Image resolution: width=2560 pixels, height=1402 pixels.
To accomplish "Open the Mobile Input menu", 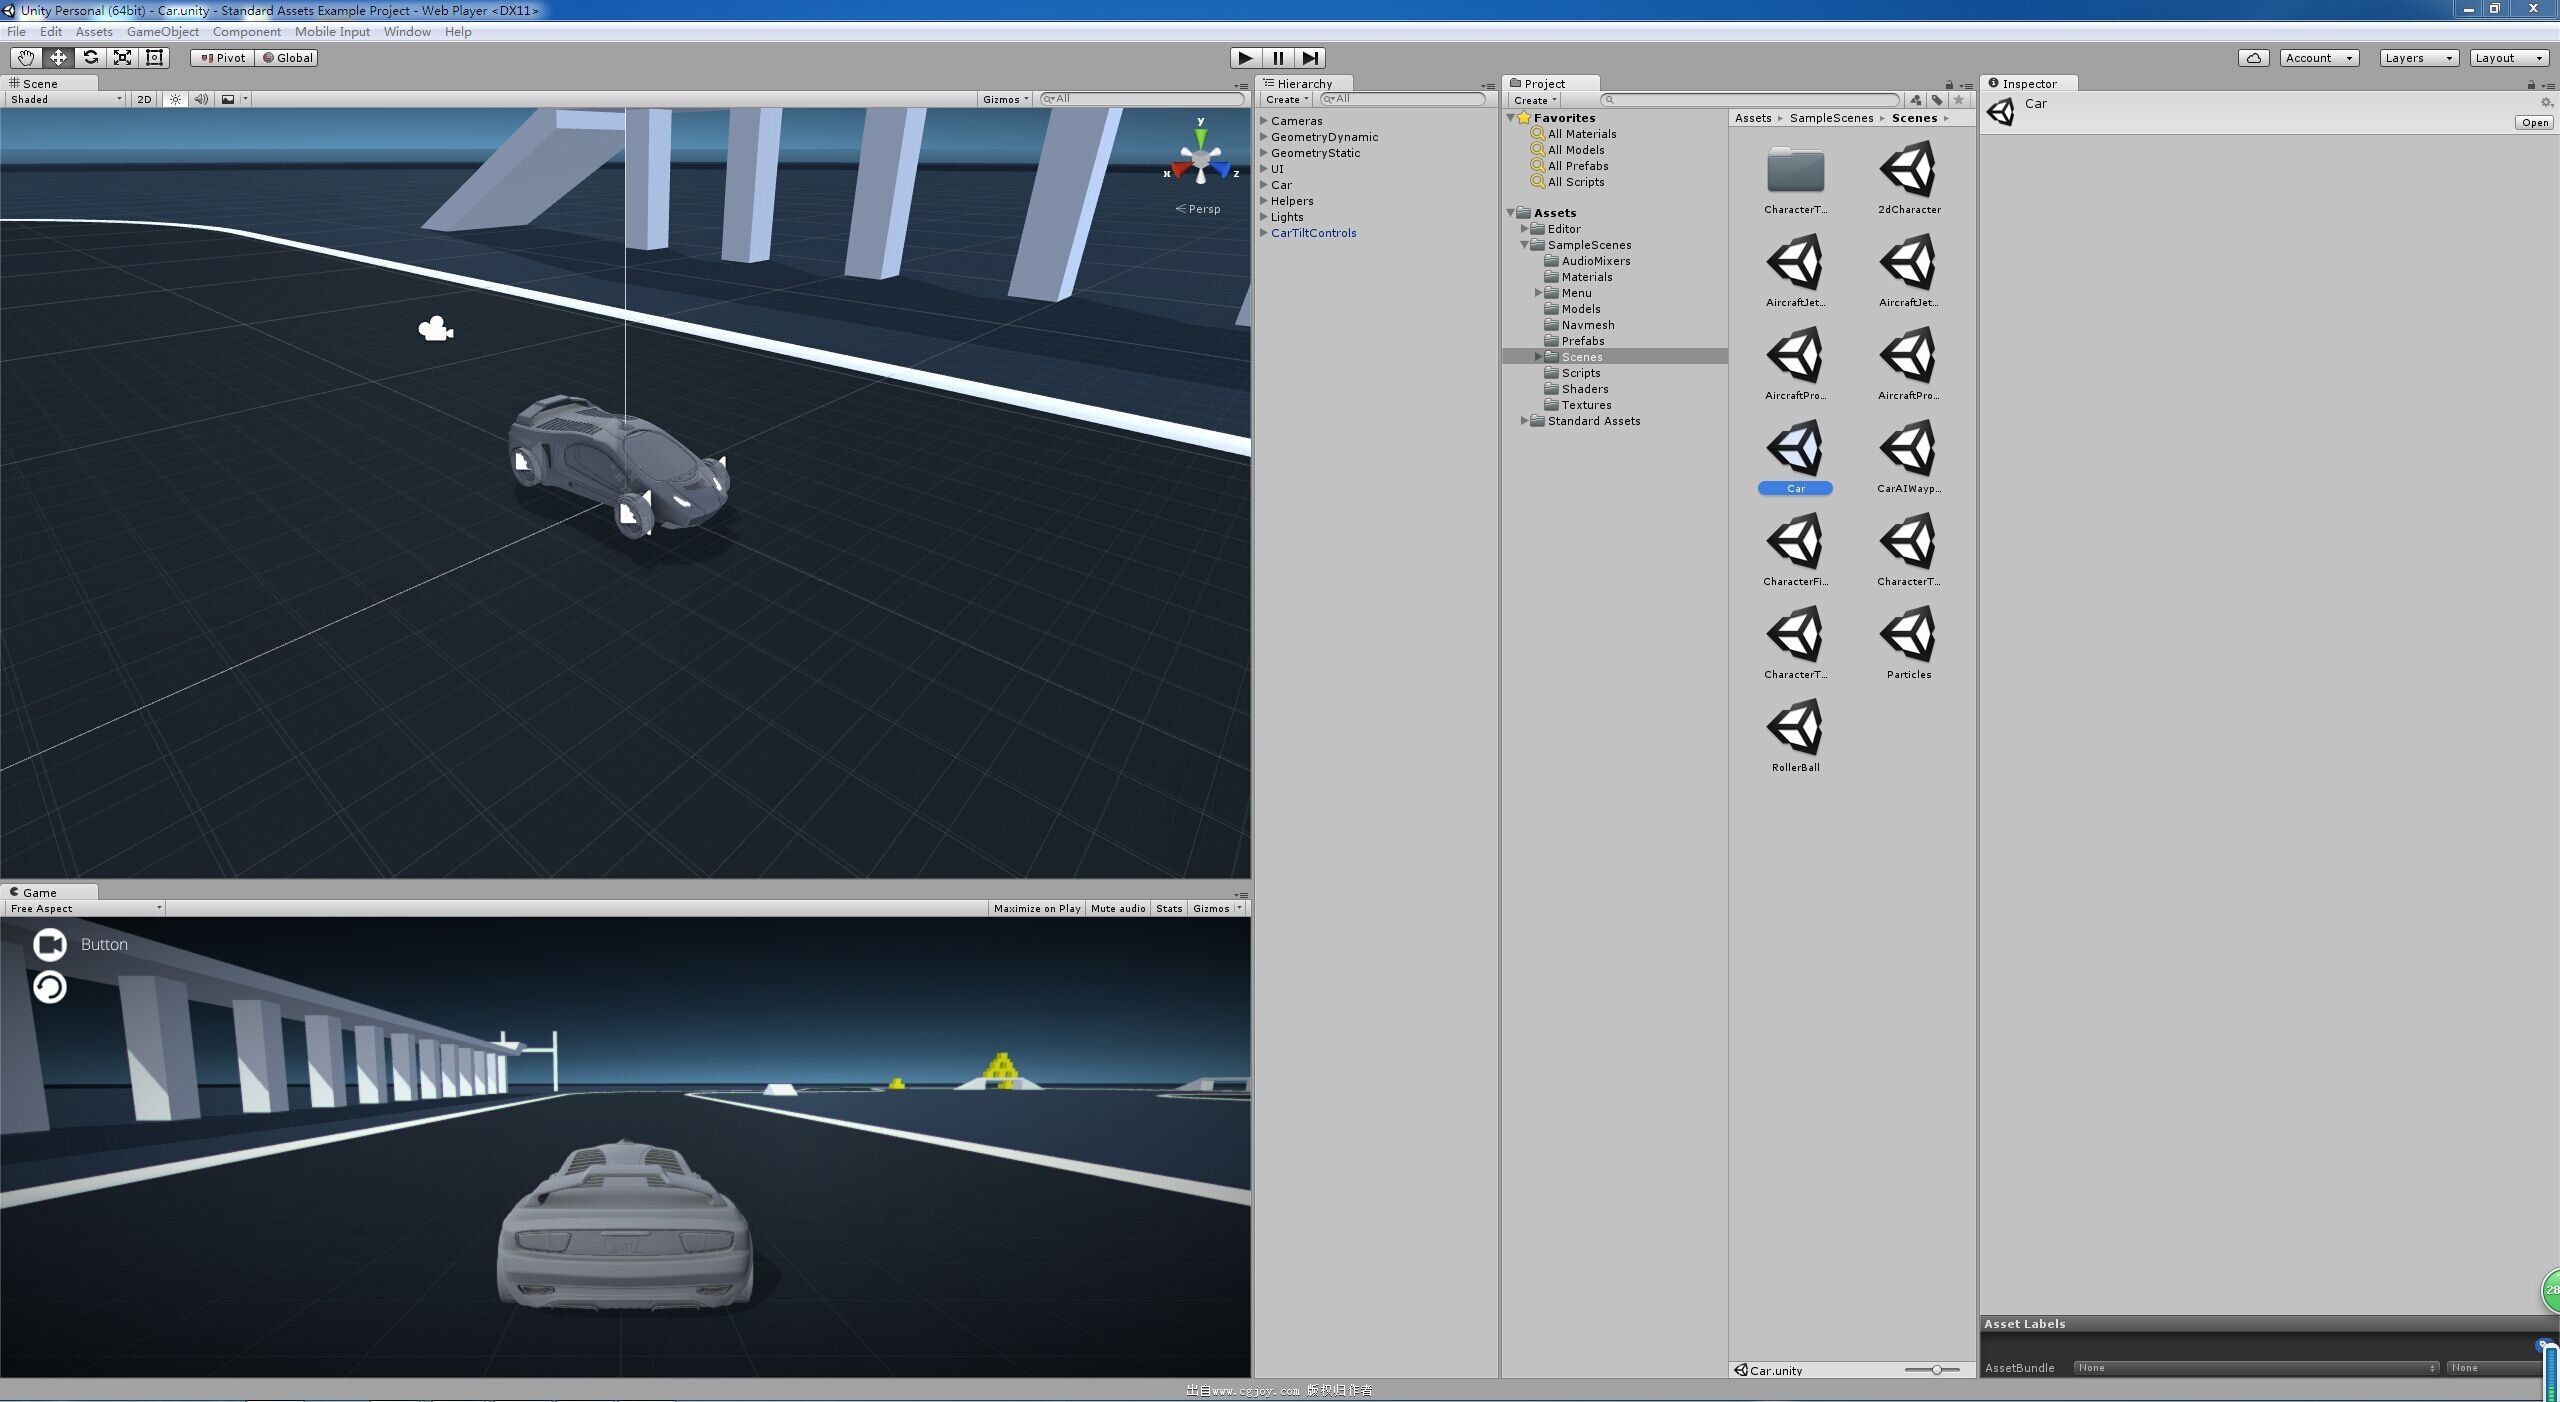I will click(x=332, y=32).
